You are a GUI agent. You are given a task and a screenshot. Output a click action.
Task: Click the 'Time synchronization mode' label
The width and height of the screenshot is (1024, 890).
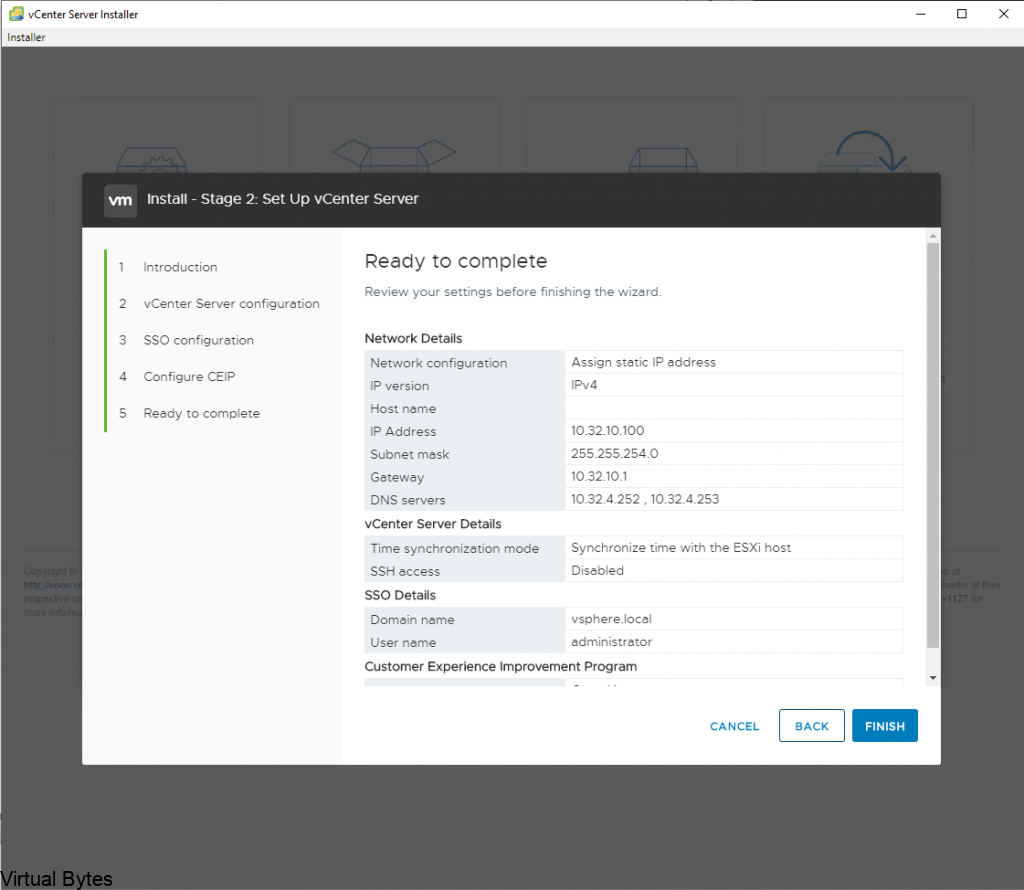[455, 548]
